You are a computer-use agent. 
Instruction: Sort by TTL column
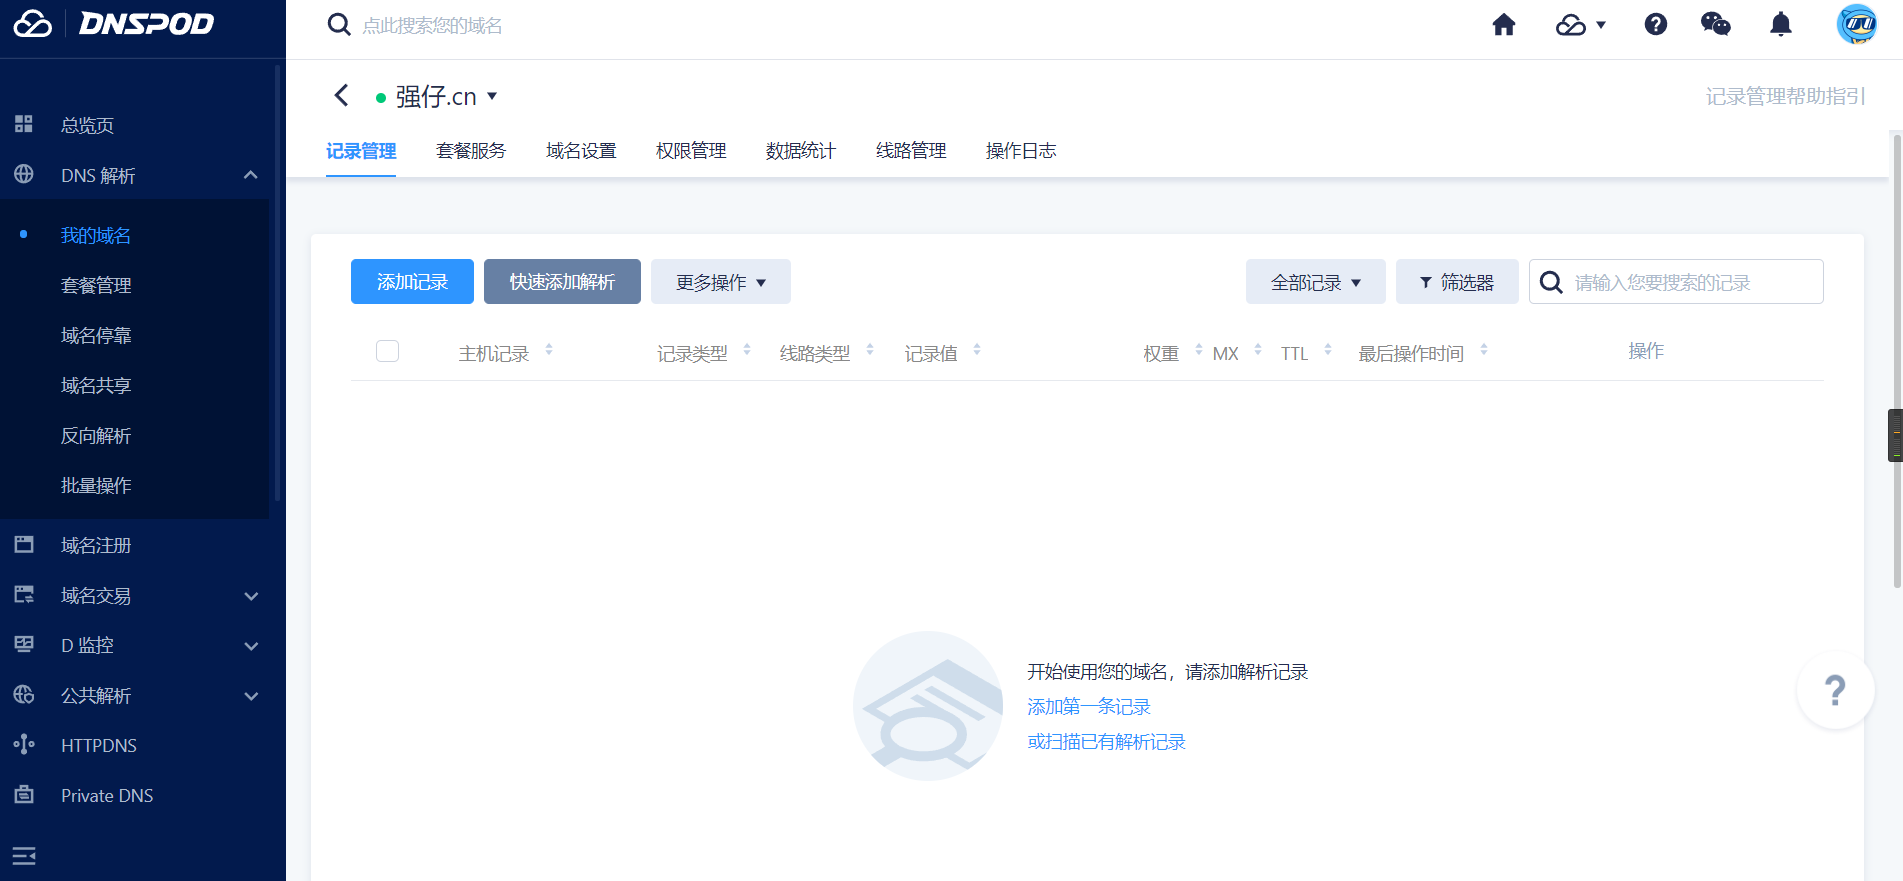coord(1327,351)
